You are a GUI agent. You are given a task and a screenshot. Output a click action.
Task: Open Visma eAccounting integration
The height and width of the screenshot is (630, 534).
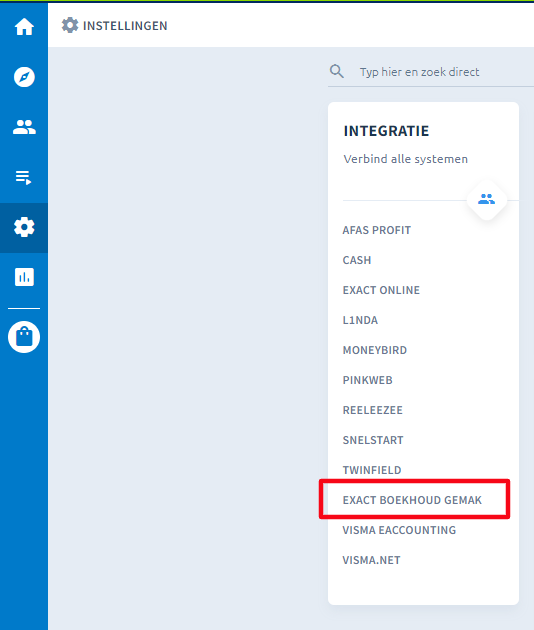tap(399, 530)
